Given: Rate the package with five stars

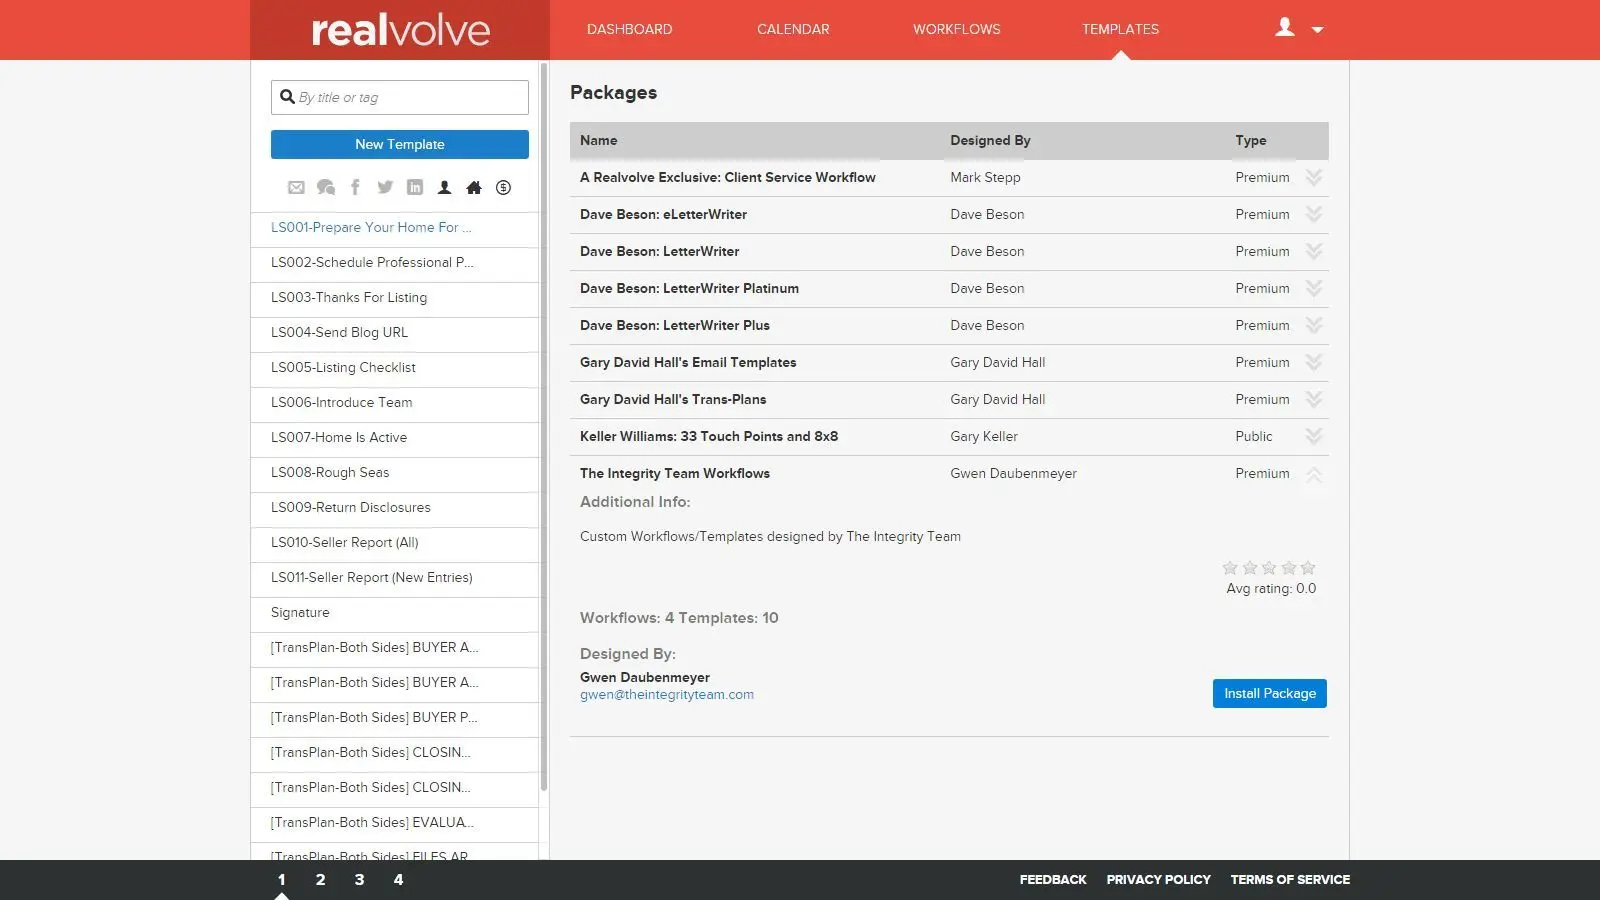Looking at the screenshot, I should 1307,567.
